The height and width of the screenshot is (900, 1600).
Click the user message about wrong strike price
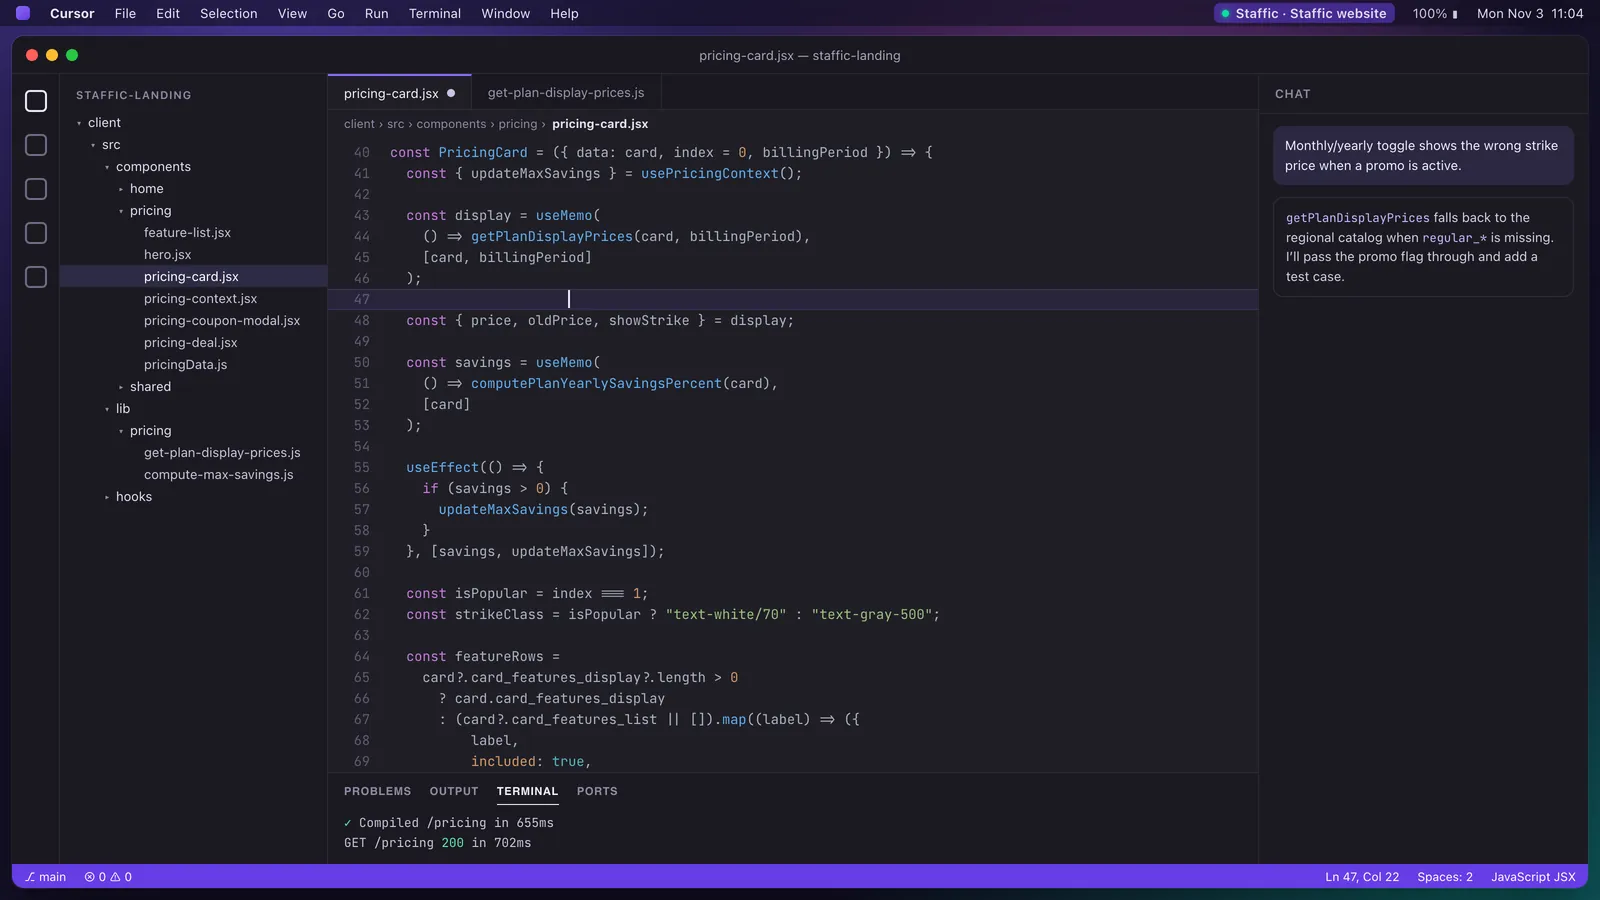[x=1423, y=156]
